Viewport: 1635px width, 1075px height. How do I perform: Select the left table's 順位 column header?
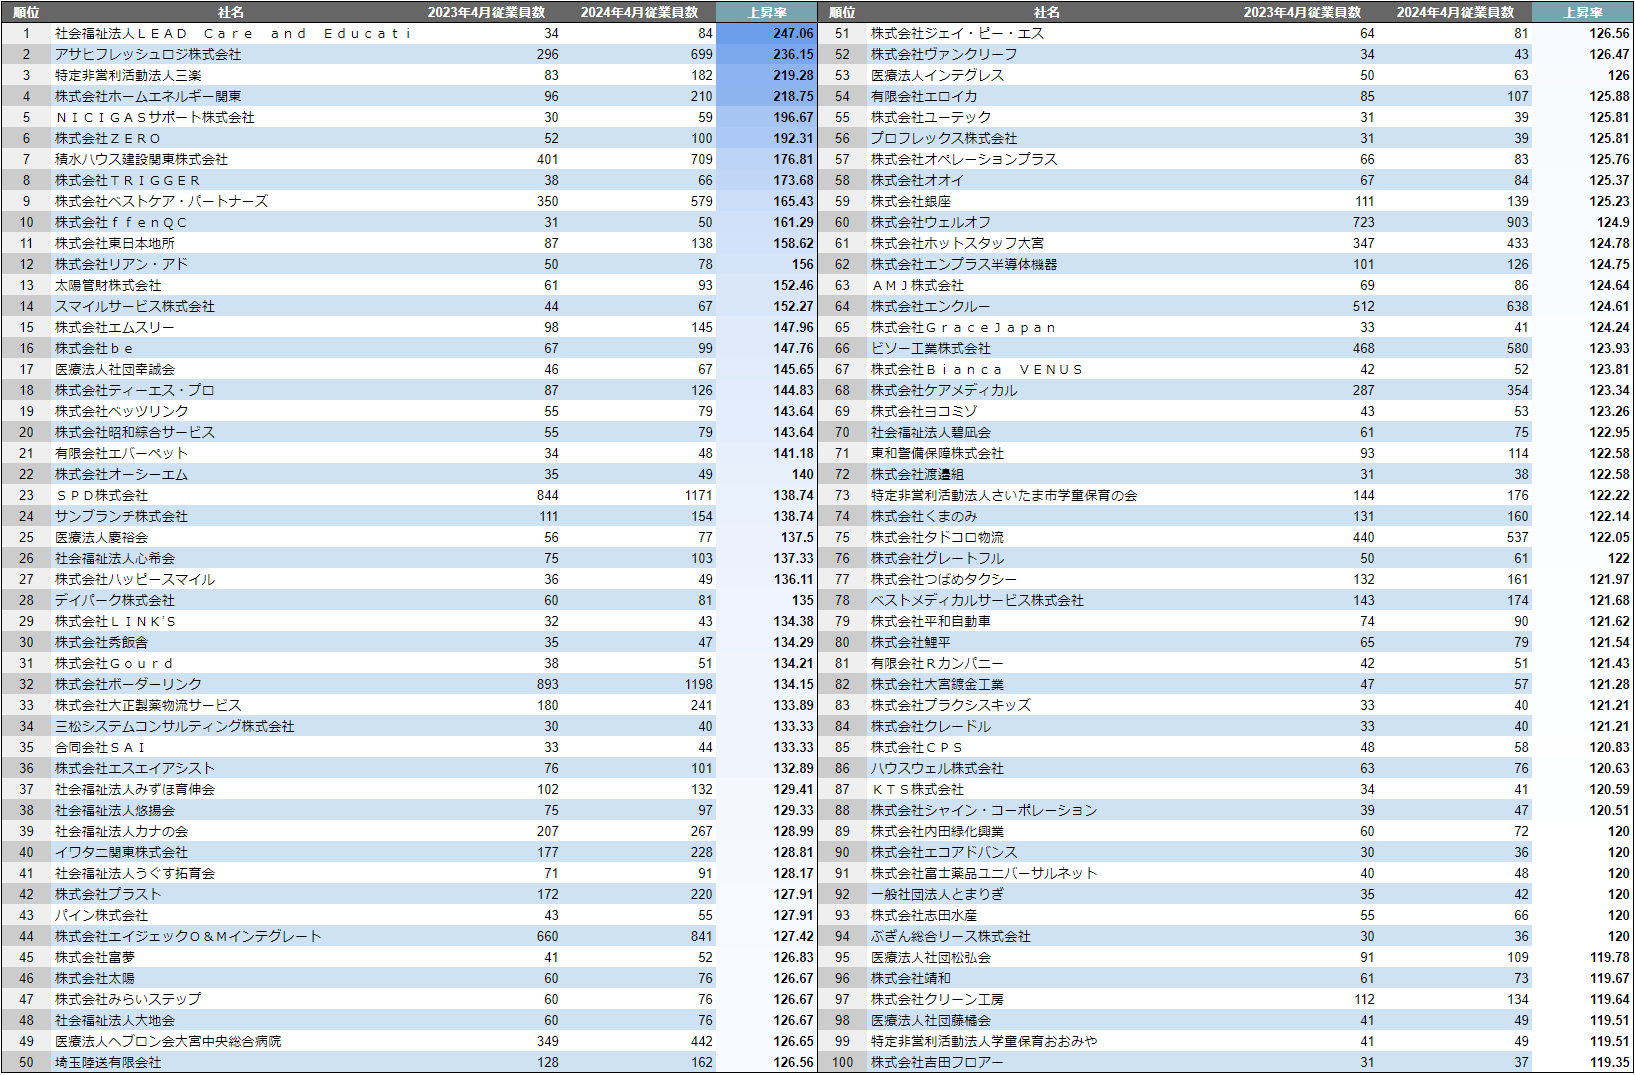26,12
